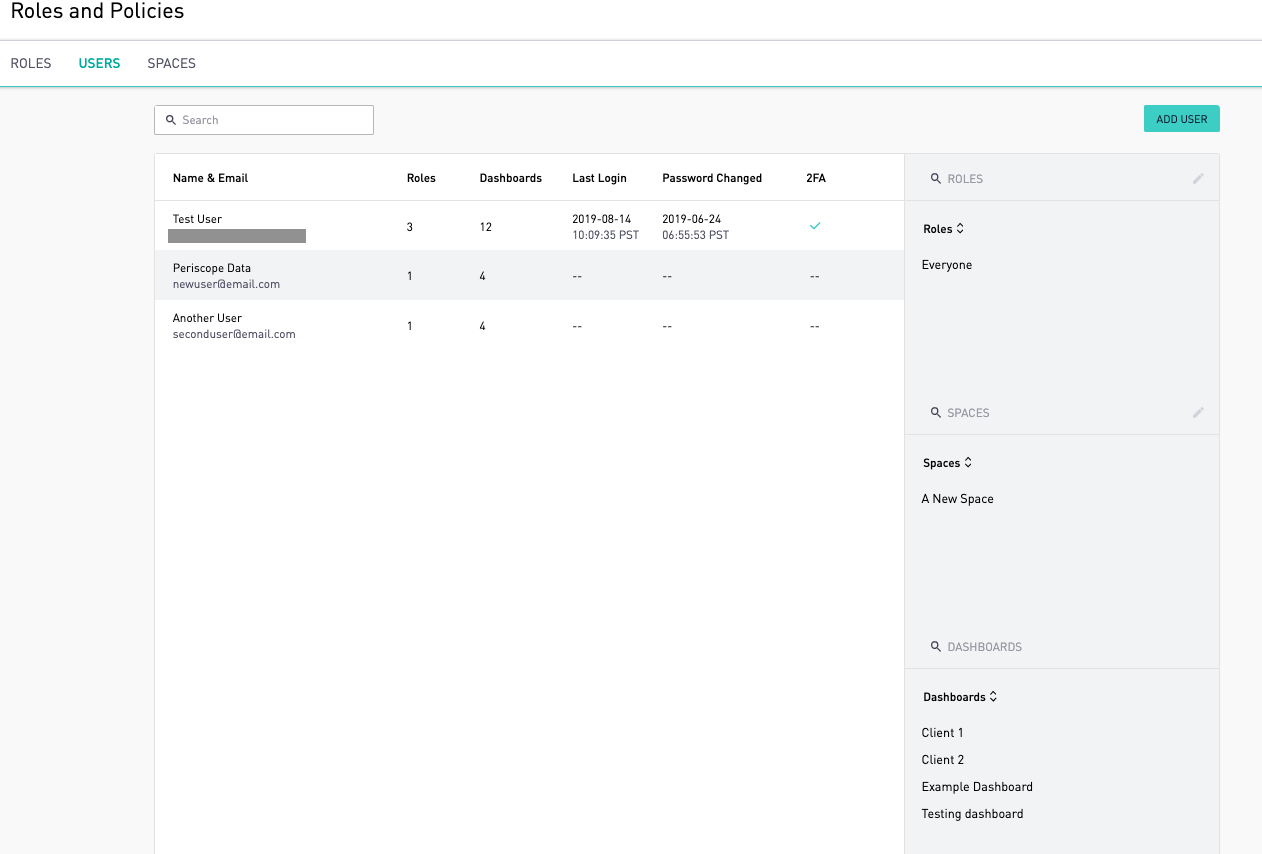Click the 10:09:35 PST login time
Screen dimensions: 1262x854
pos(605,235)
